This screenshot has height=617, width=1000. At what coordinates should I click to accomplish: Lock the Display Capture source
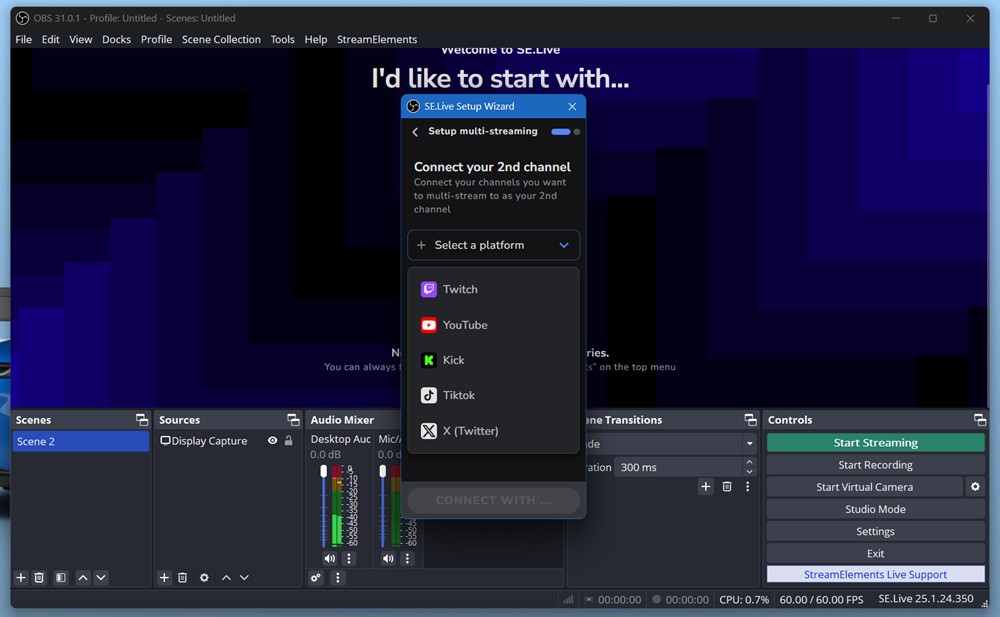[x=287, y=440]
